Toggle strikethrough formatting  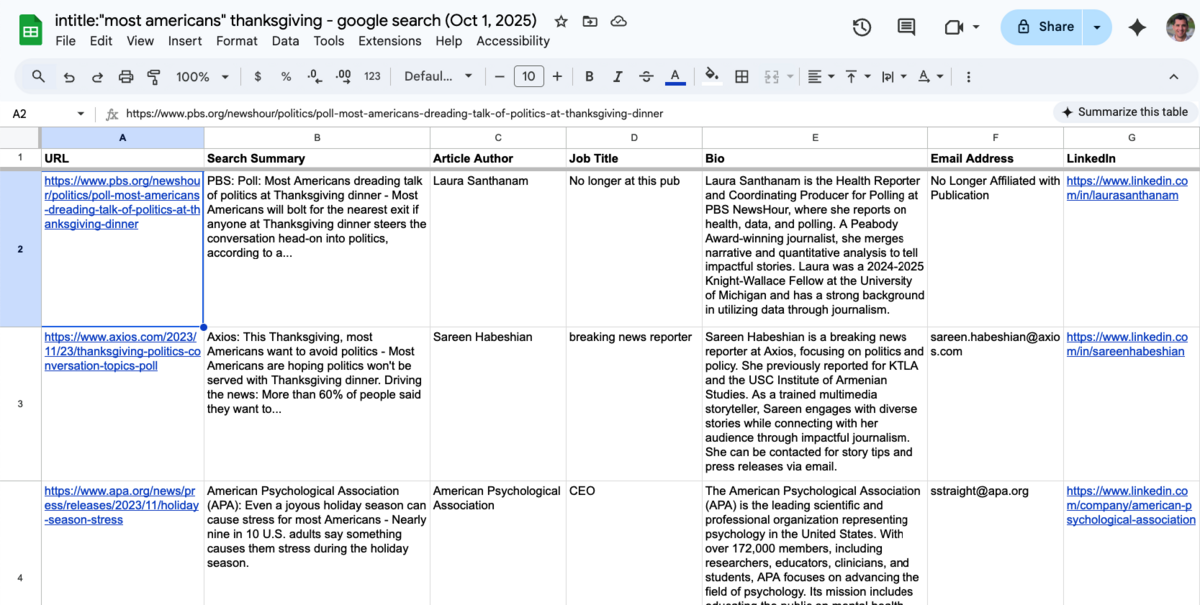pyautogui.click(x=645, y=76)
